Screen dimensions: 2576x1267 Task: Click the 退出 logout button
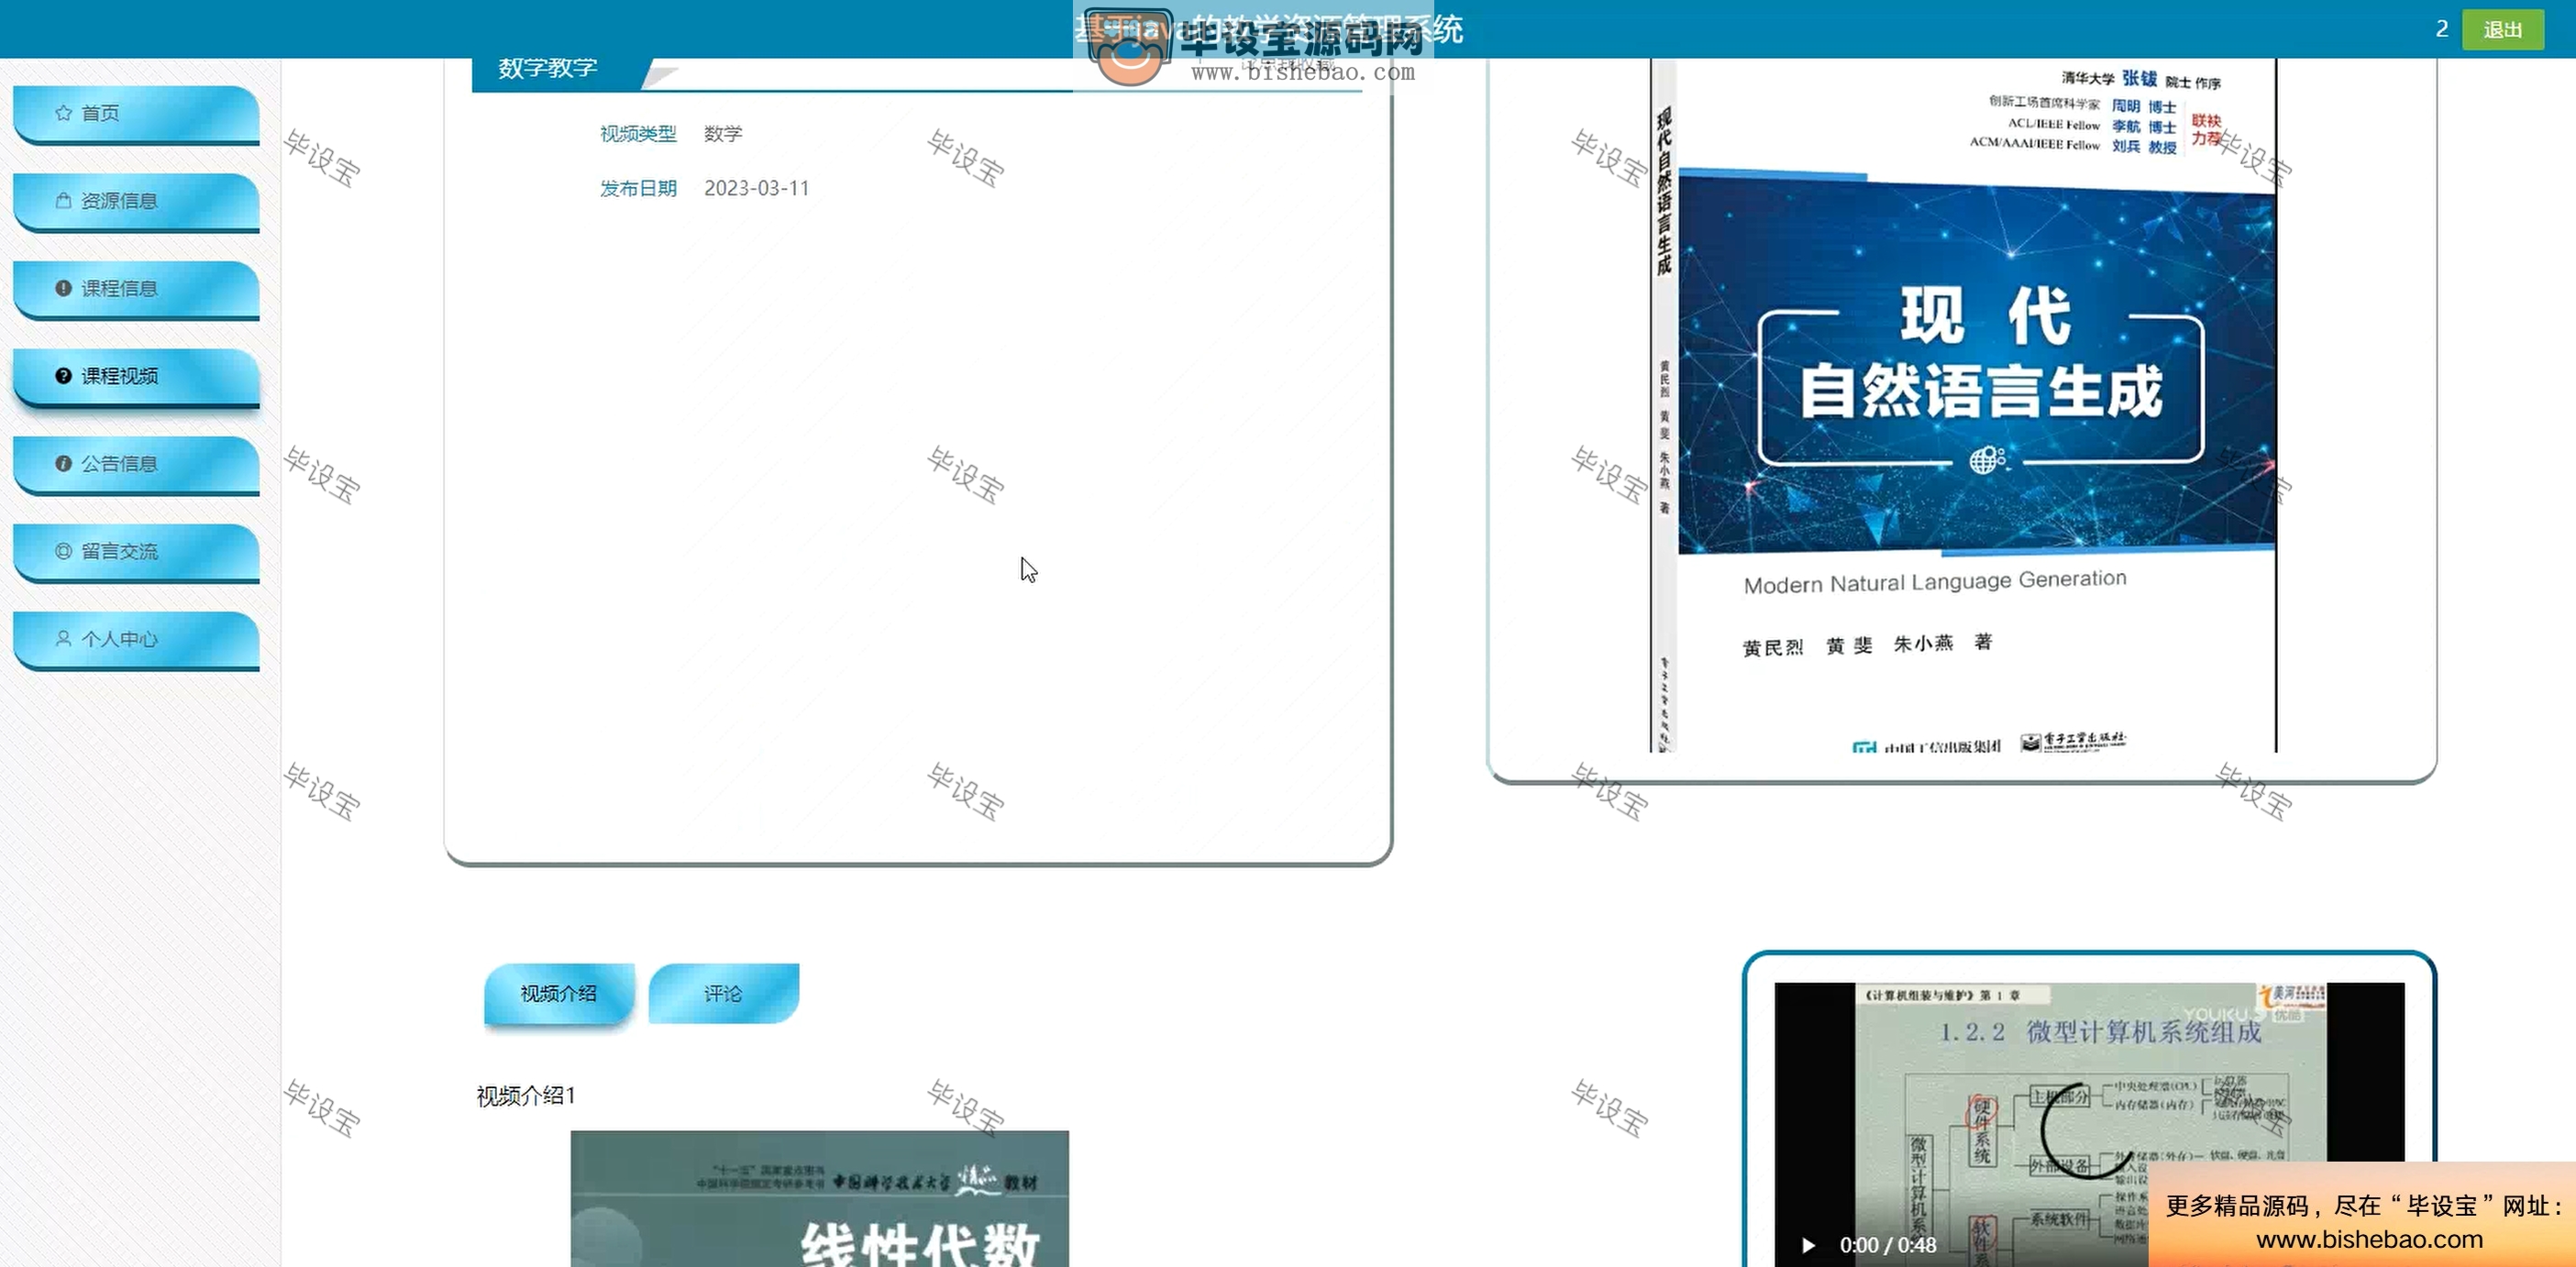point(2502,30)
